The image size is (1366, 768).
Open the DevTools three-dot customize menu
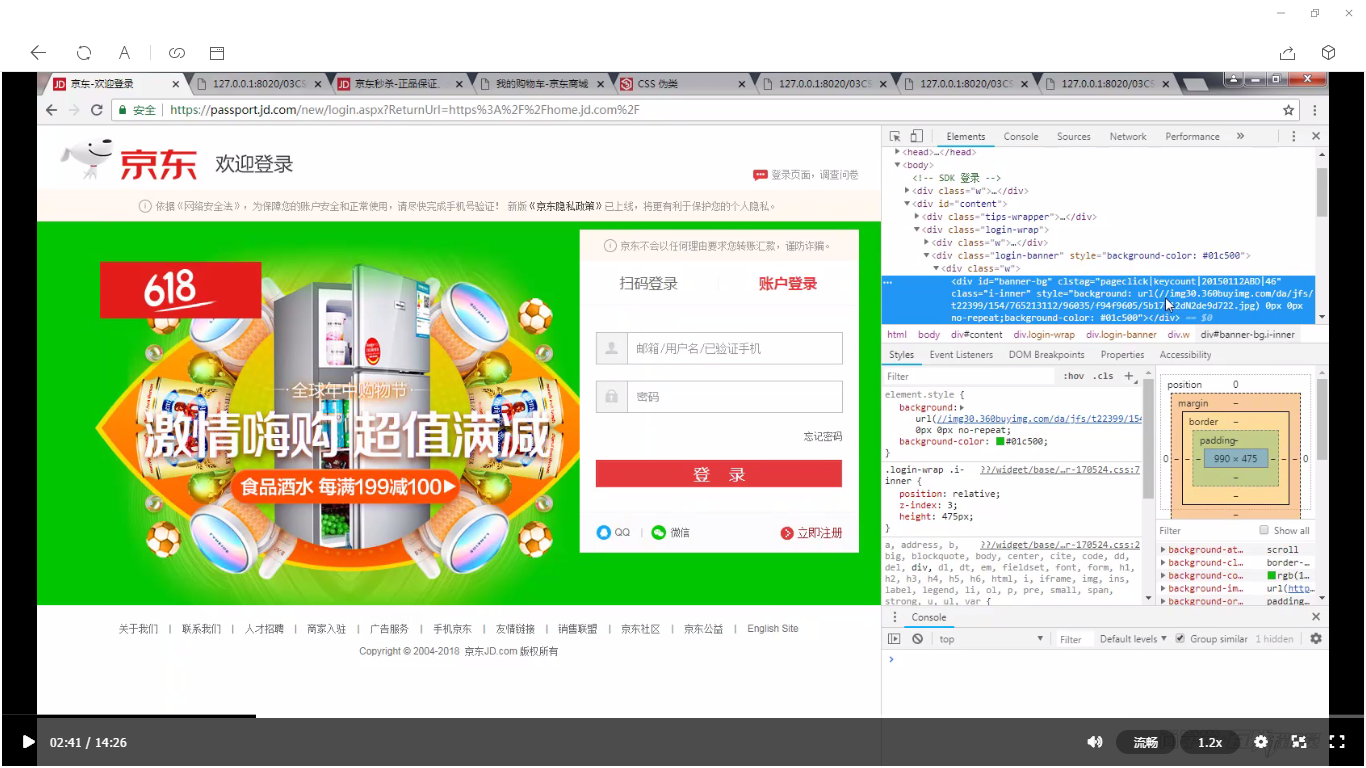(x=1293, y=136)
